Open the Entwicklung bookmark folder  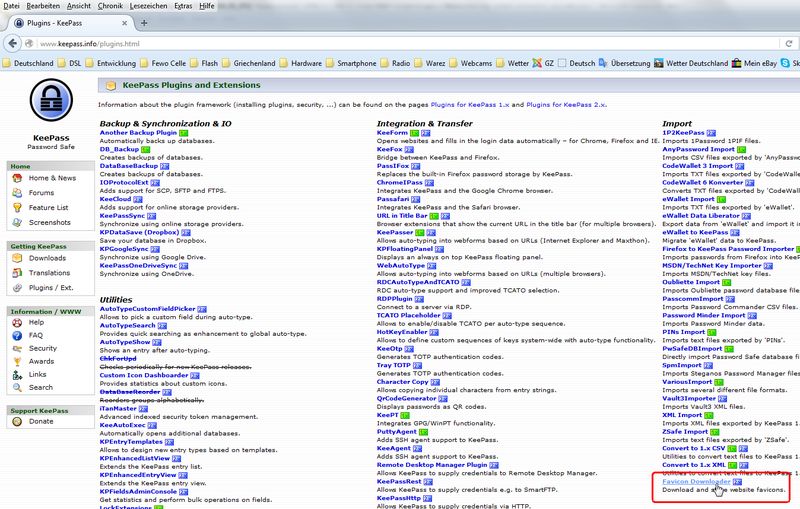click(111, 63)
